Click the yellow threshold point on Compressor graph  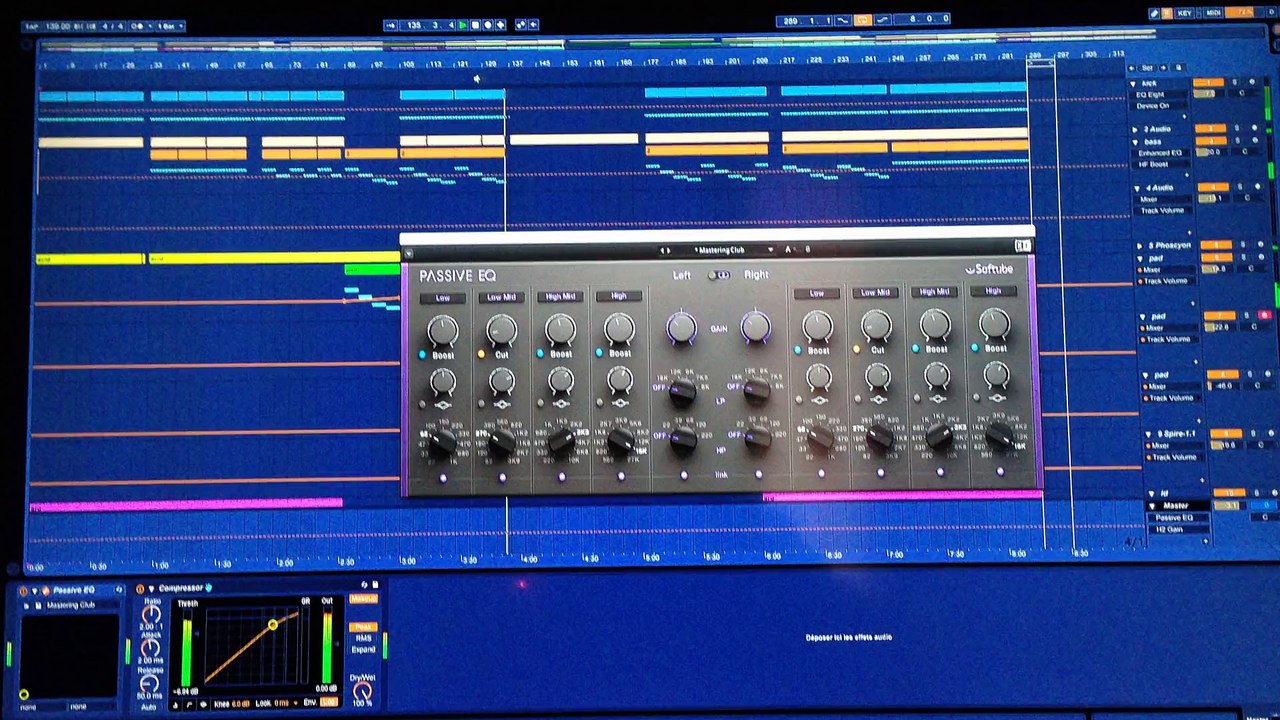[x=273, y=625]
